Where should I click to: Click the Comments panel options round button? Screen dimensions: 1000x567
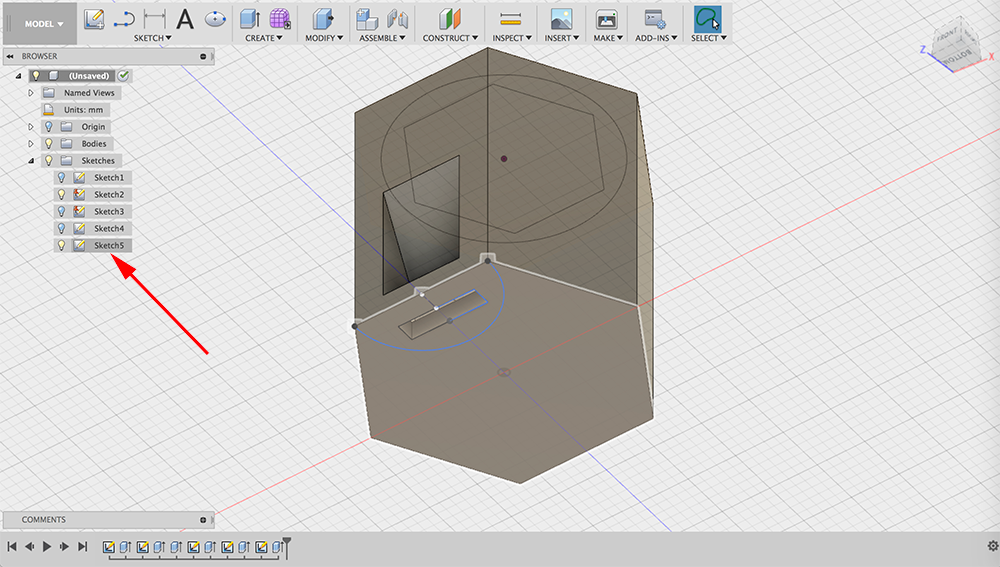pyautogui.click(x=203, y=520)
